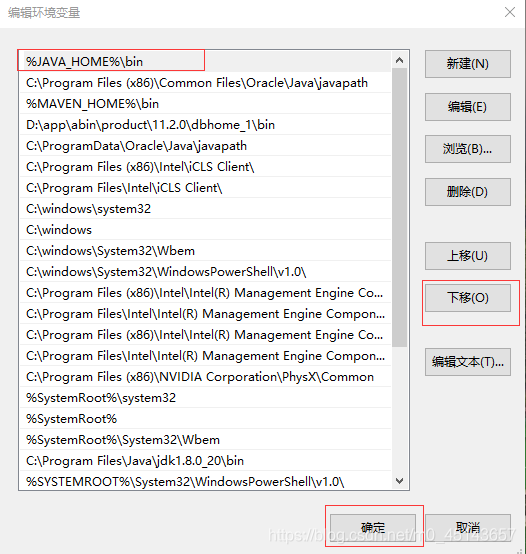Select the %SystemRoot%\system32 entry
This screenshot has height=554, width=526.
pyautogui.click(x=206, y=398)
